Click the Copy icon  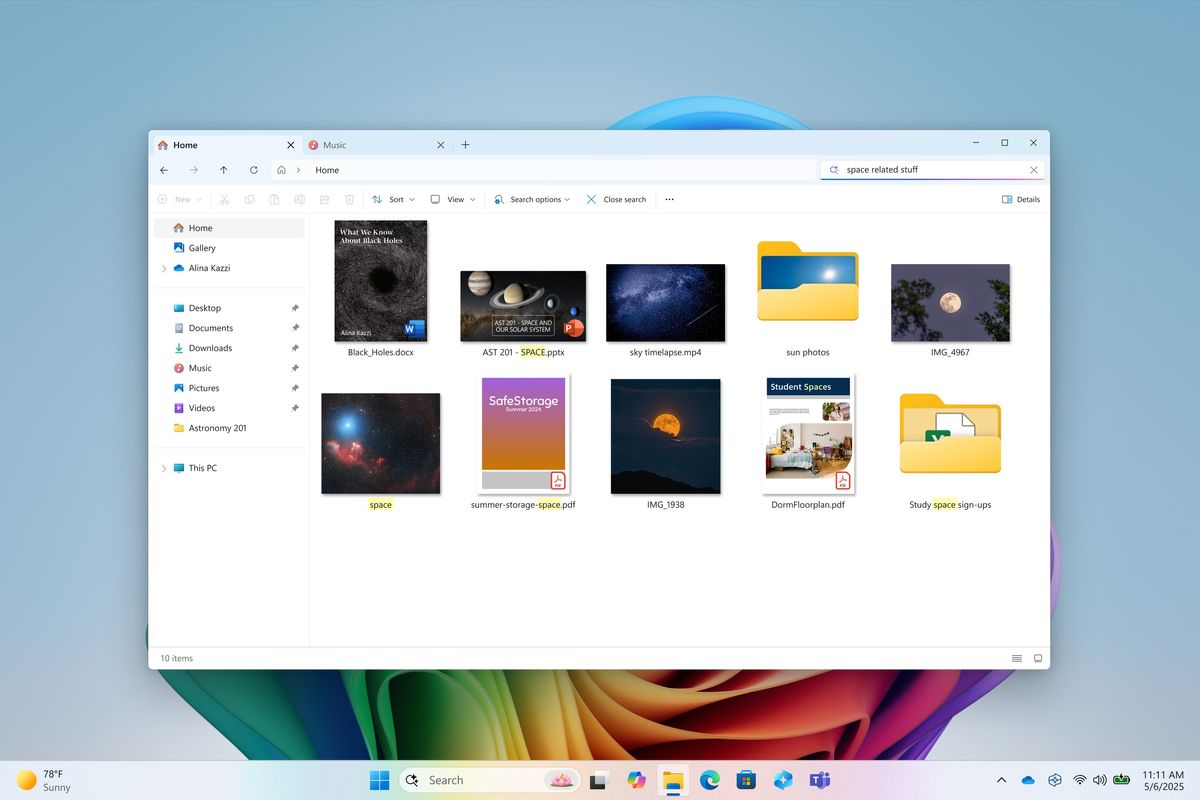click(251, 199)
